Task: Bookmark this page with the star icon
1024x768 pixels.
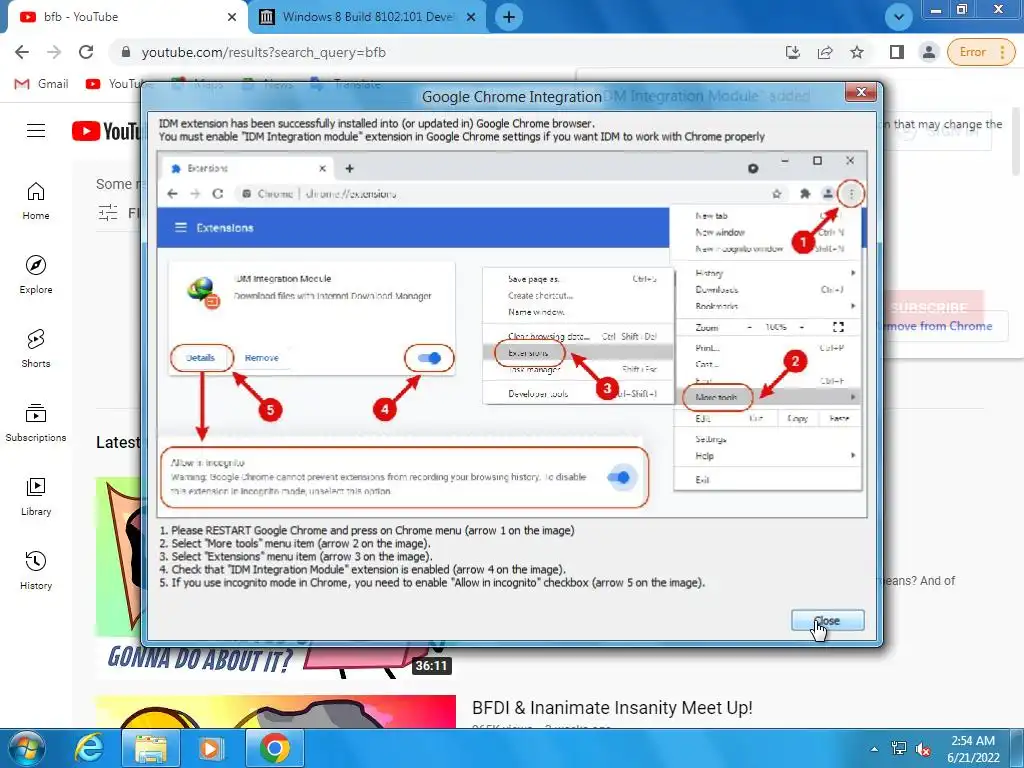Action: tap(857, 52)
